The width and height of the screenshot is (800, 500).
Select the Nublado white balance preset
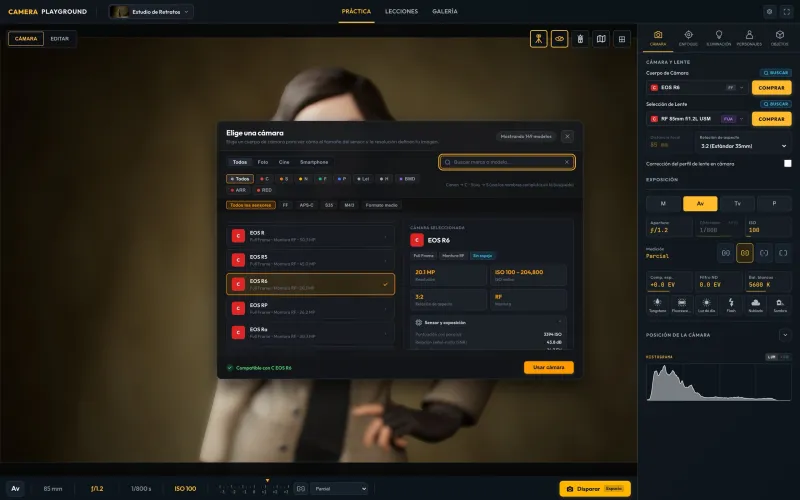pos(756,305)
